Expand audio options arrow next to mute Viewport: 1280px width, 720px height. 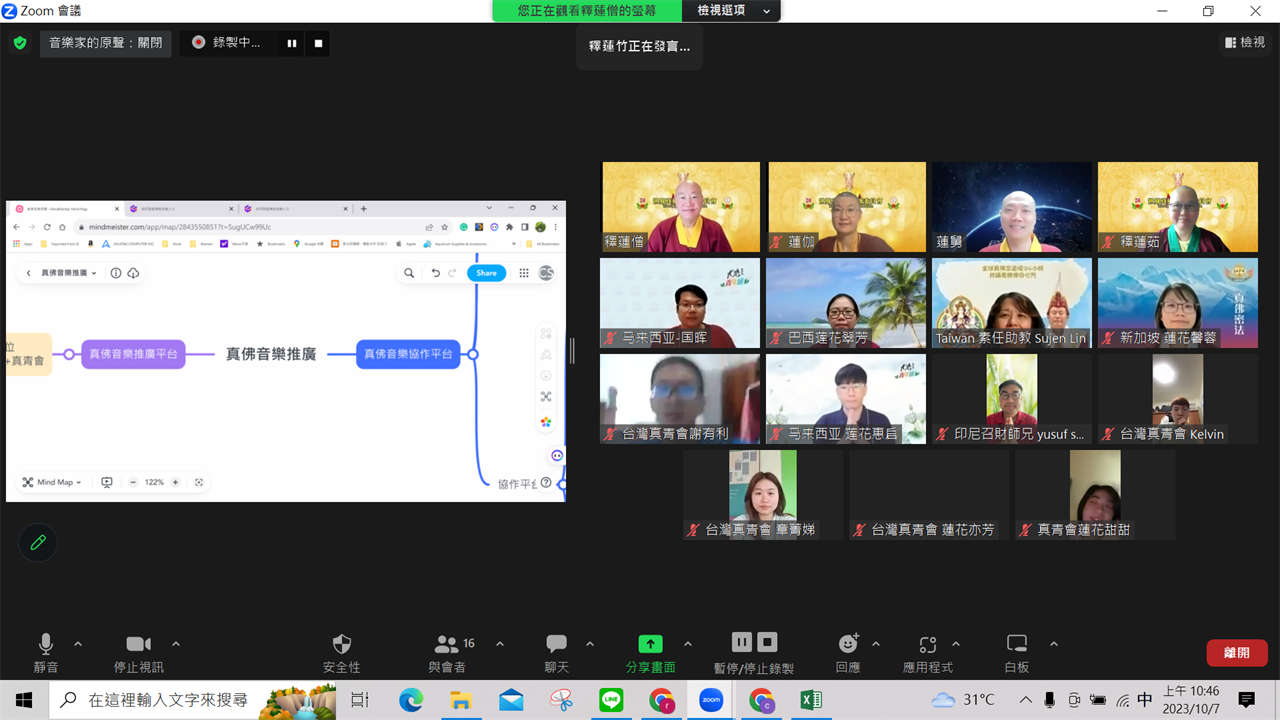pos(78,644)
